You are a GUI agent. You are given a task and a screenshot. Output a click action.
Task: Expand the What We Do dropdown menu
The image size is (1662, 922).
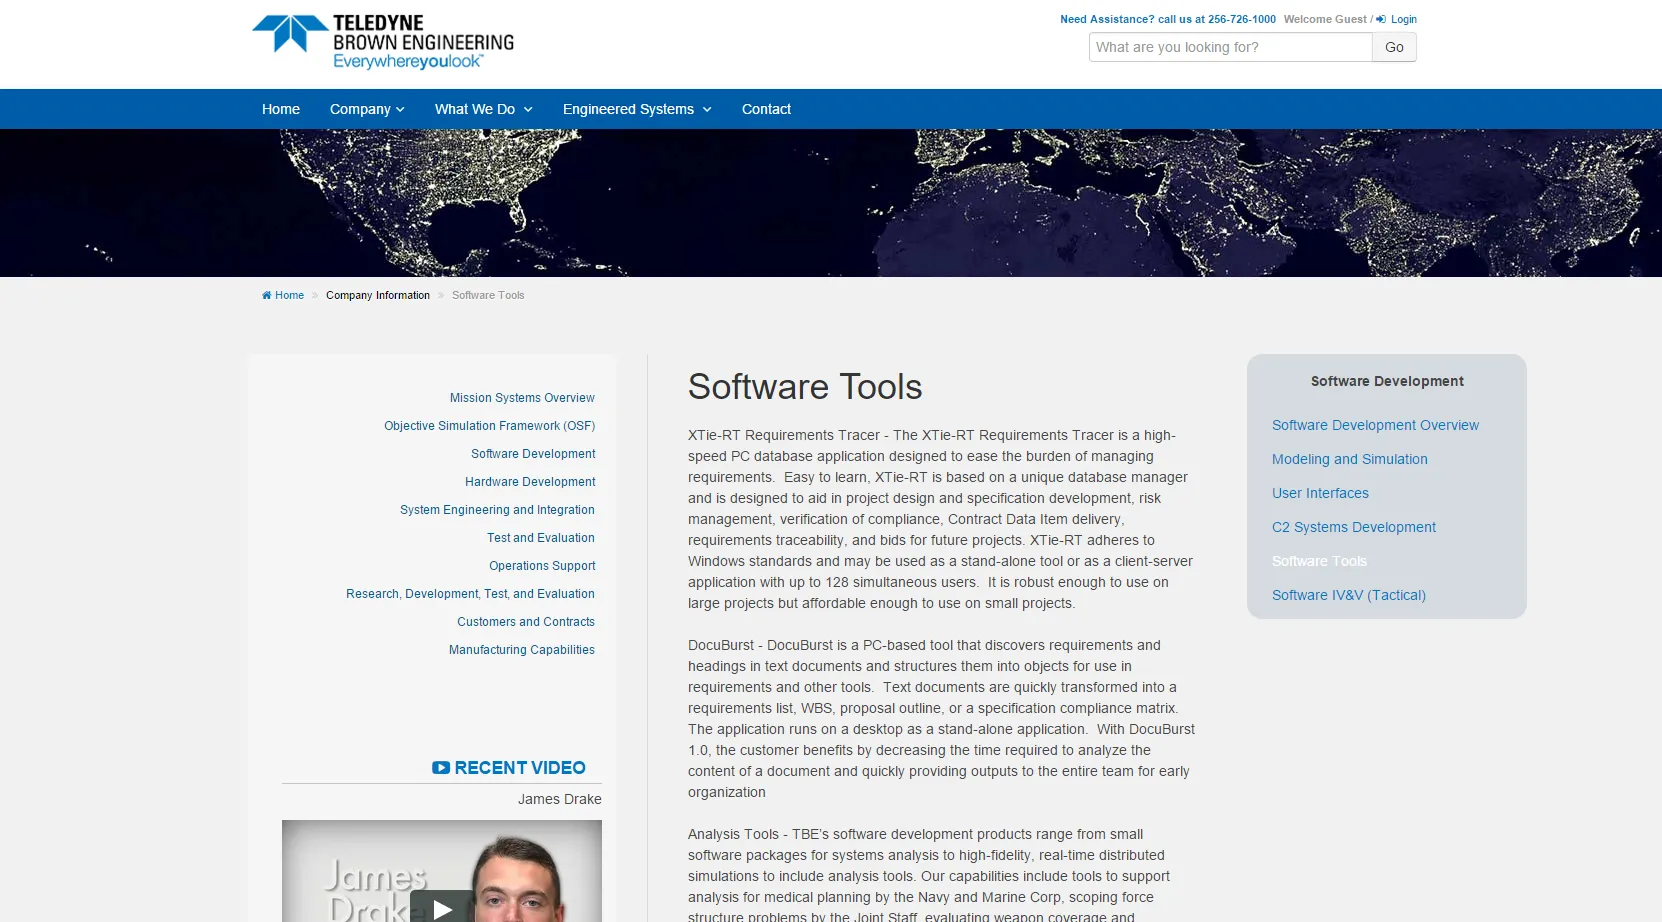[484, 109]
